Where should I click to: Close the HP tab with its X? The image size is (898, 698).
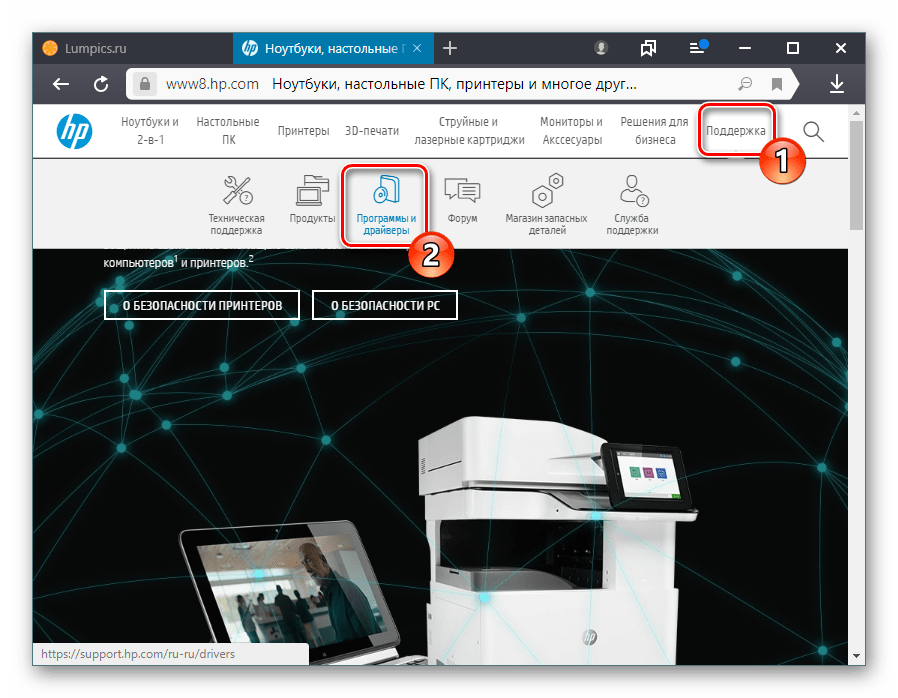tap(417, 48)
